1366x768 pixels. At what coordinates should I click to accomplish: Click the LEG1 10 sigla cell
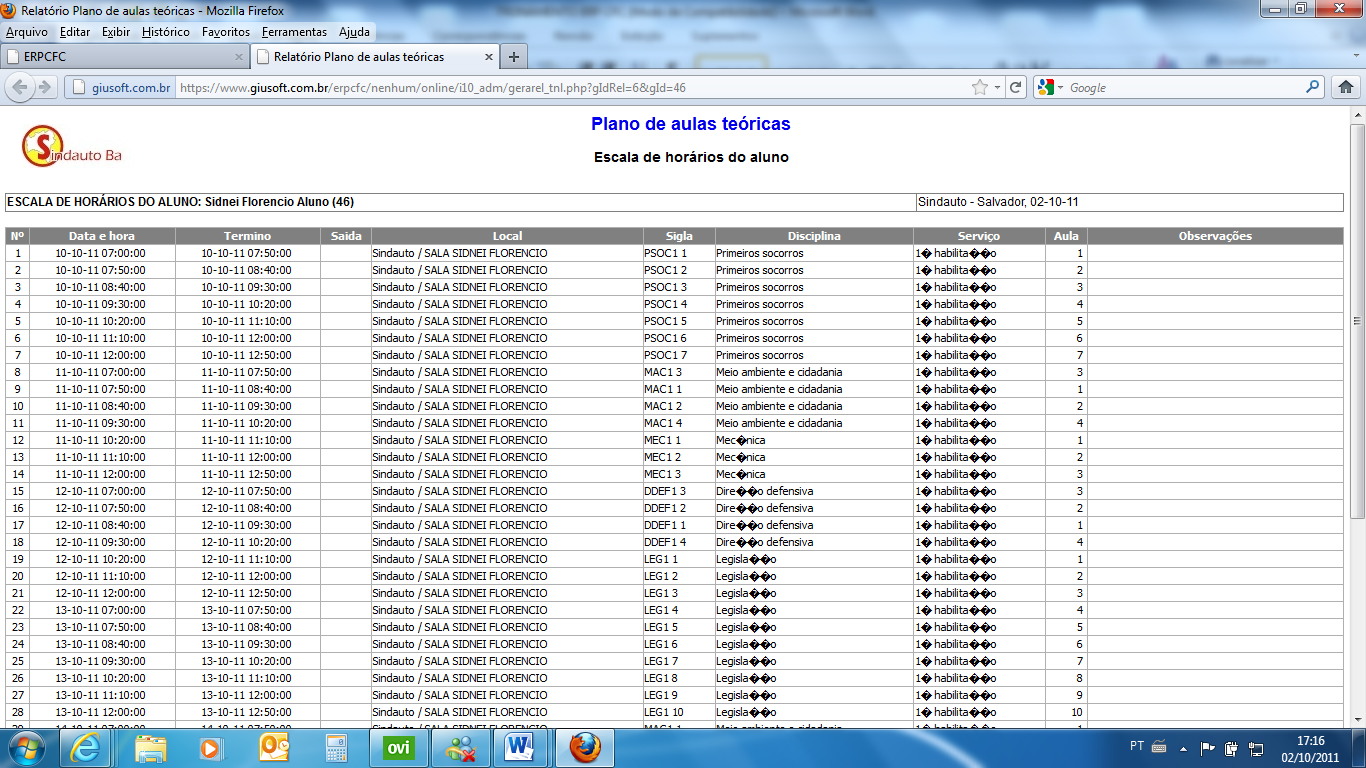pyautogui.click(x=679, y=712)
